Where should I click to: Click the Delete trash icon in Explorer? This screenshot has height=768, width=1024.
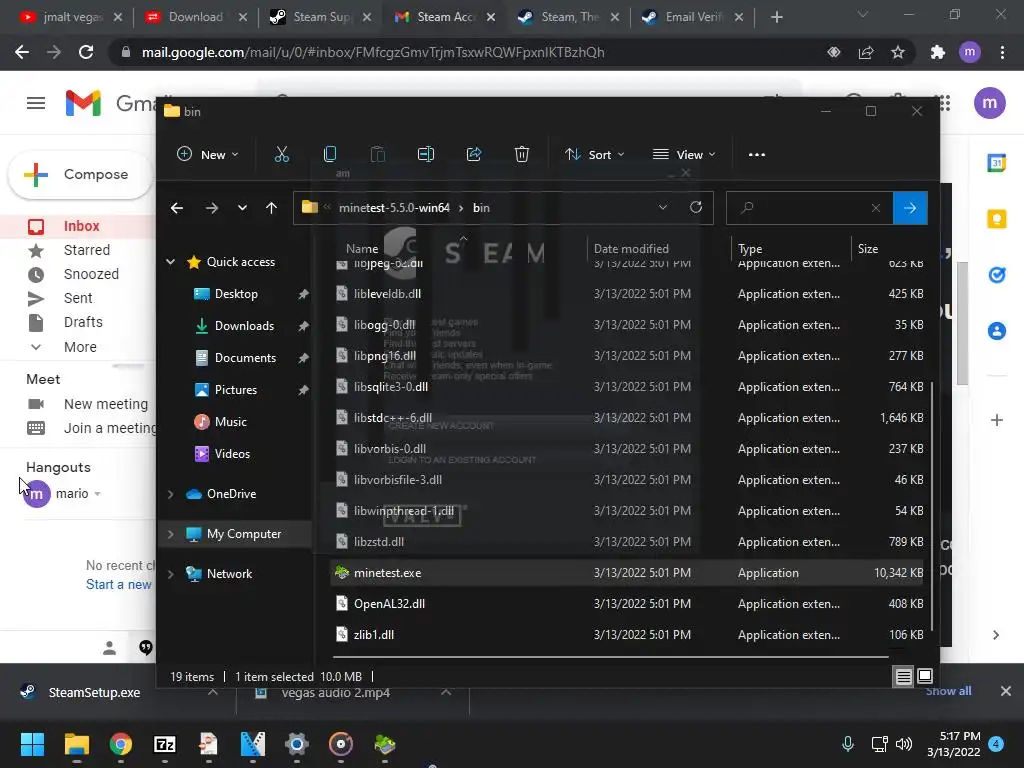(x=522, y=154)
